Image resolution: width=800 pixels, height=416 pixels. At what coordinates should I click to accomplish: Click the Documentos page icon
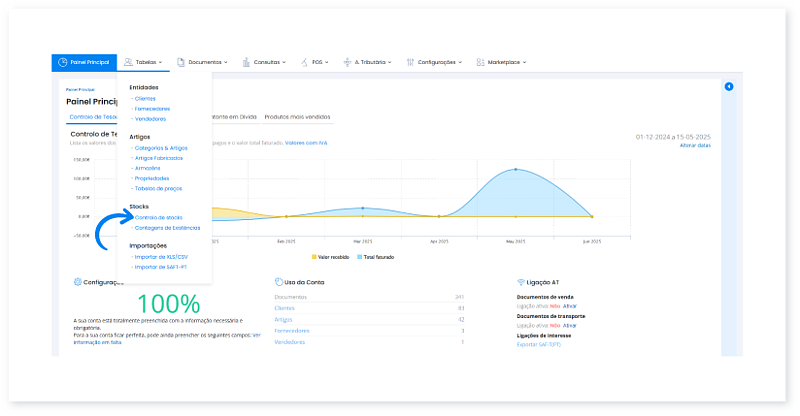[x=181, y=62]
